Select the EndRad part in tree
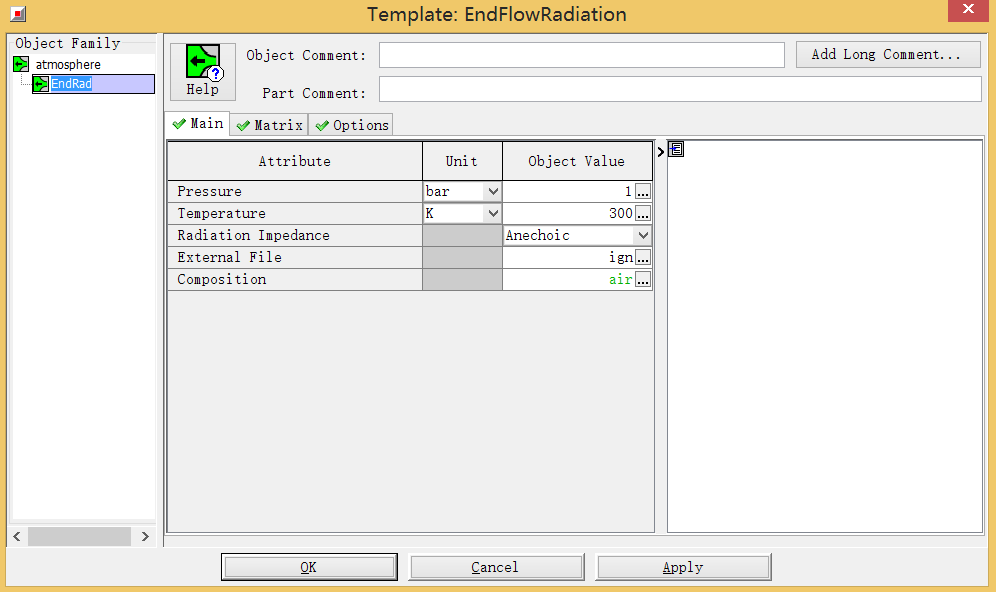 coord(72,85)
